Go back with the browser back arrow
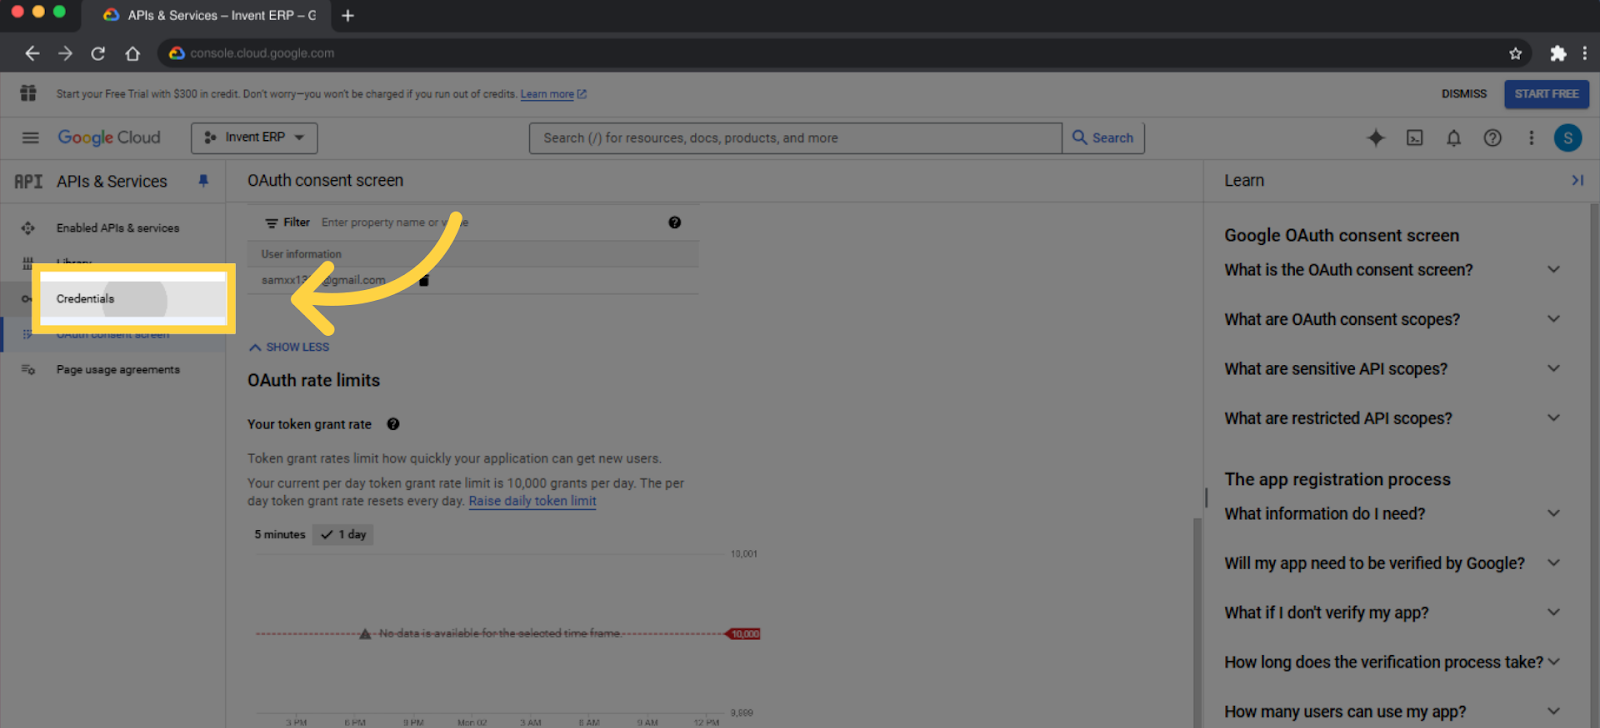Viewport: 1600px width, 728px height. (32, 53)
